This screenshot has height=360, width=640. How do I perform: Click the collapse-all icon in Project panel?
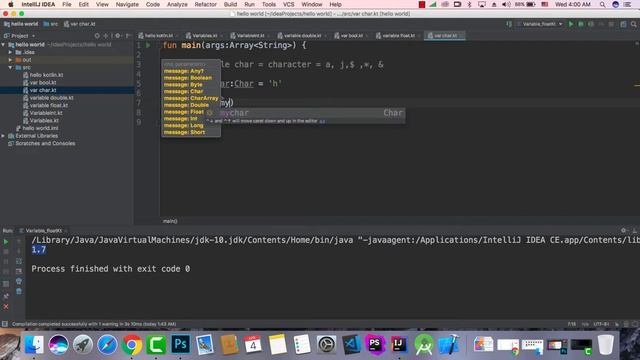coord(106,36)
